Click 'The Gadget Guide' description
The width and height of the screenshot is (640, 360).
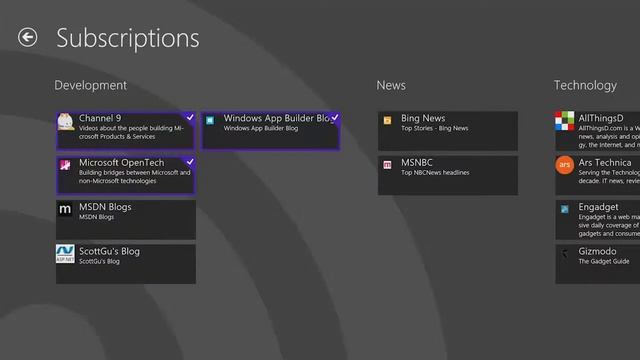click(x=604, y=261)
